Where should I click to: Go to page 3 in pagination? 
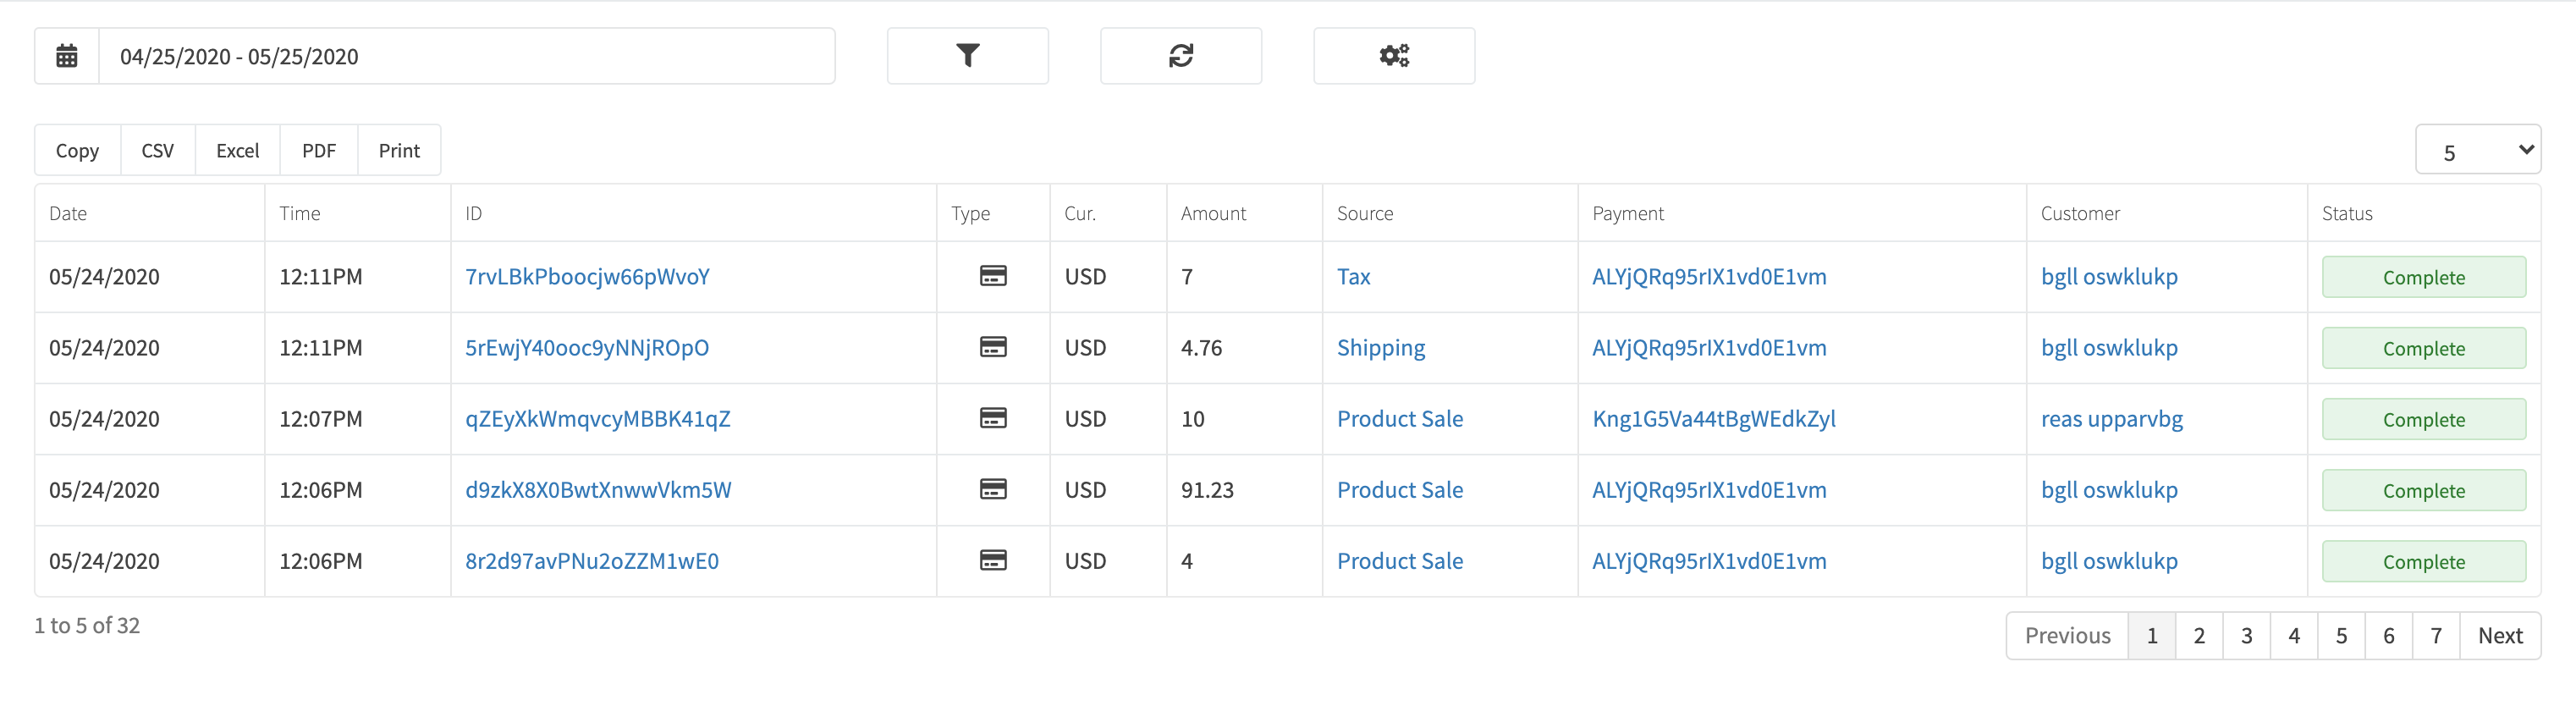2246,635
